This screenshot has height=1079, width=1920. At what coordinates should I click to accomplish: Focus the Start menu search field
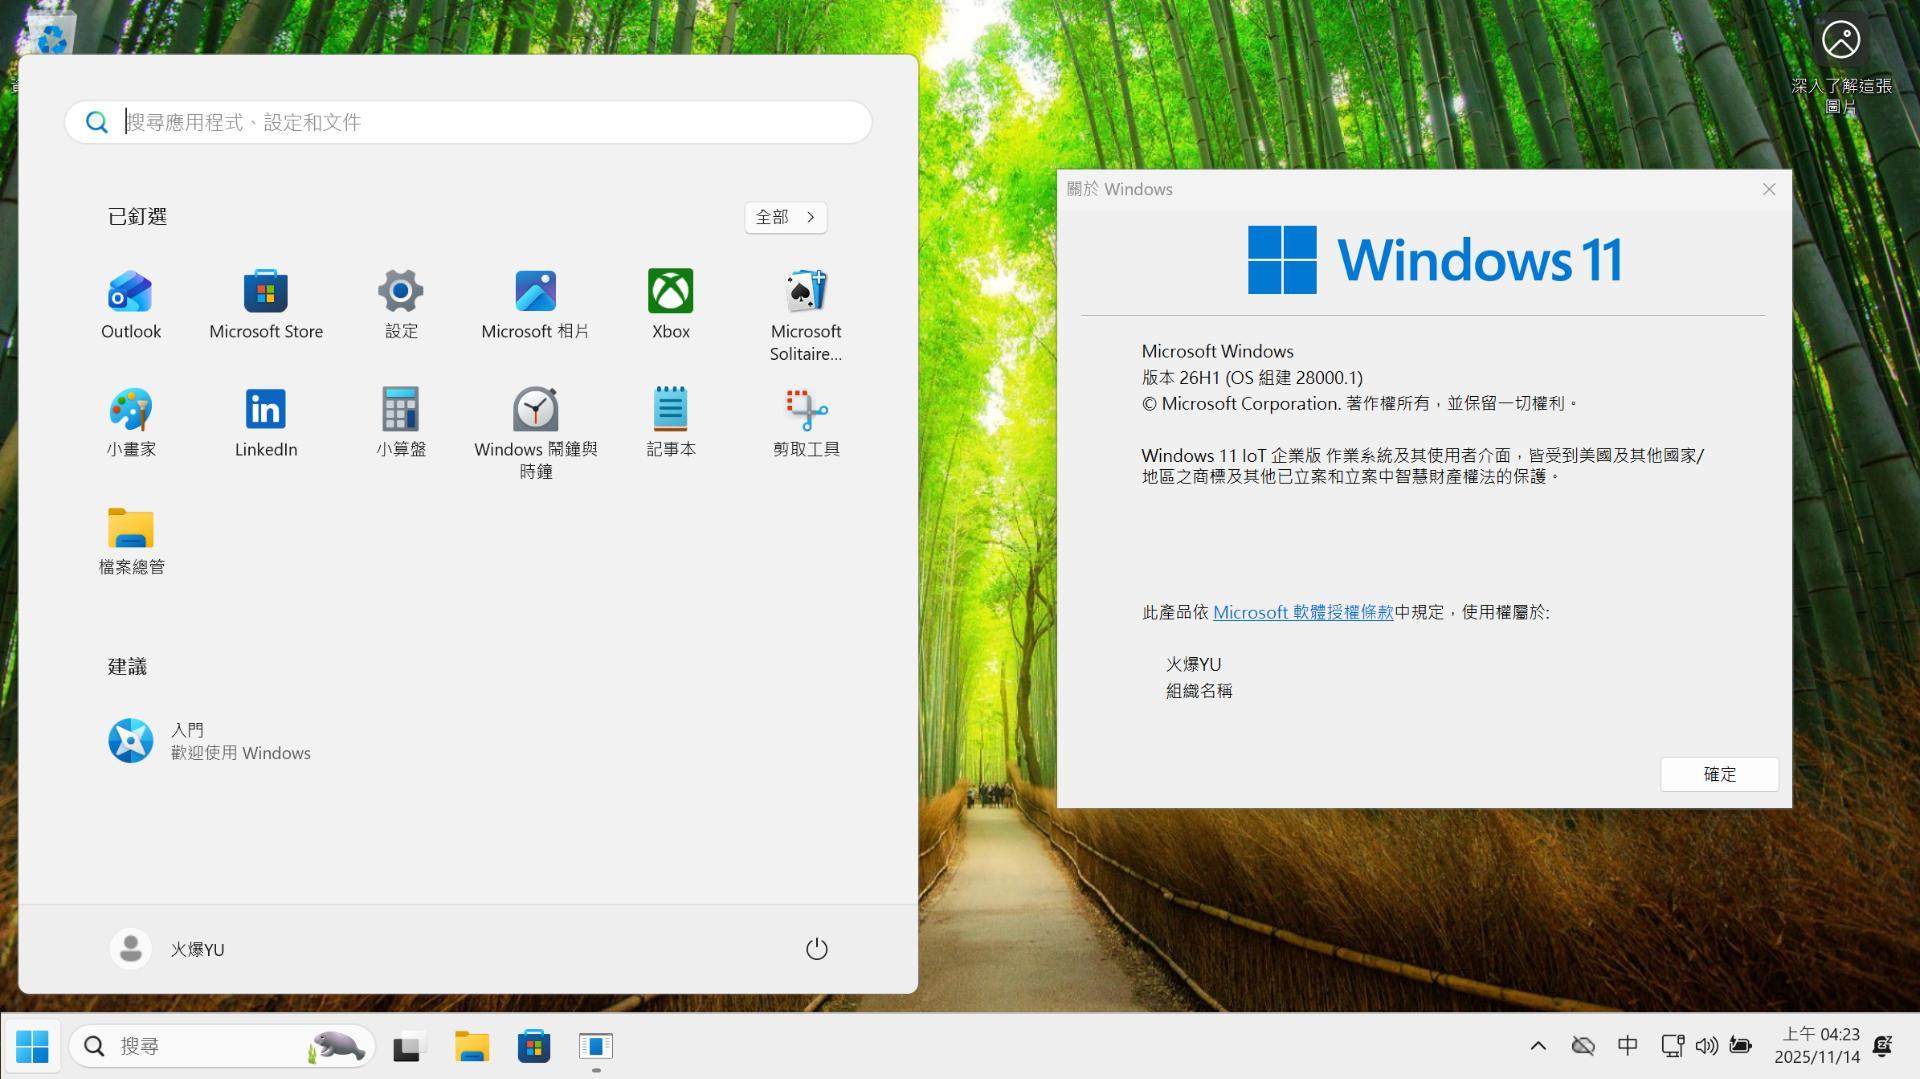(468, 122)
